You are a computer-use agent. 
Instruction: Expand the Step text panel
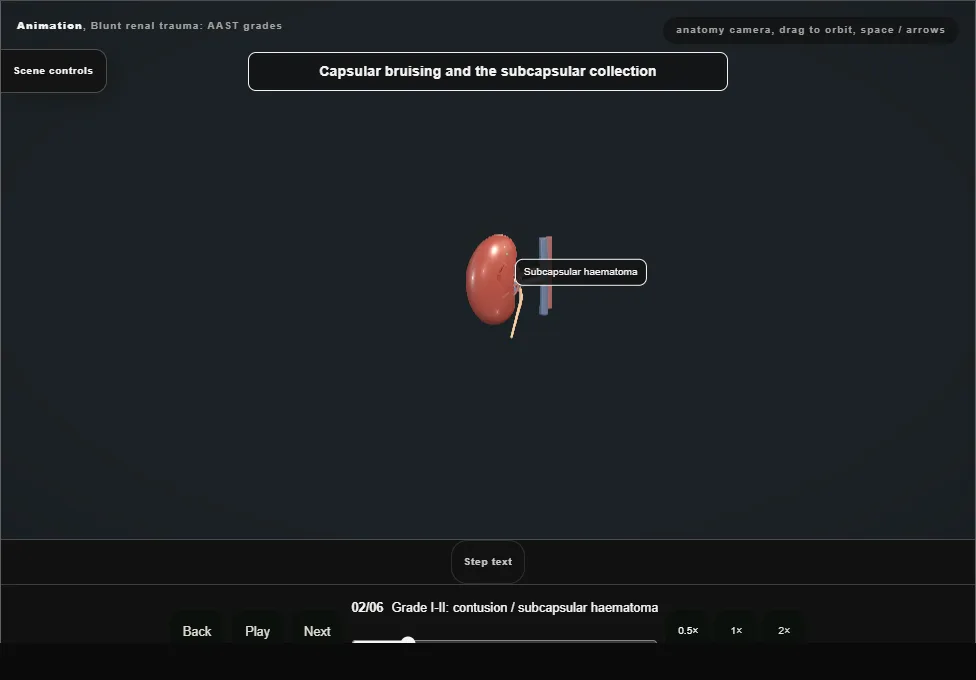[x=488, y=562]
